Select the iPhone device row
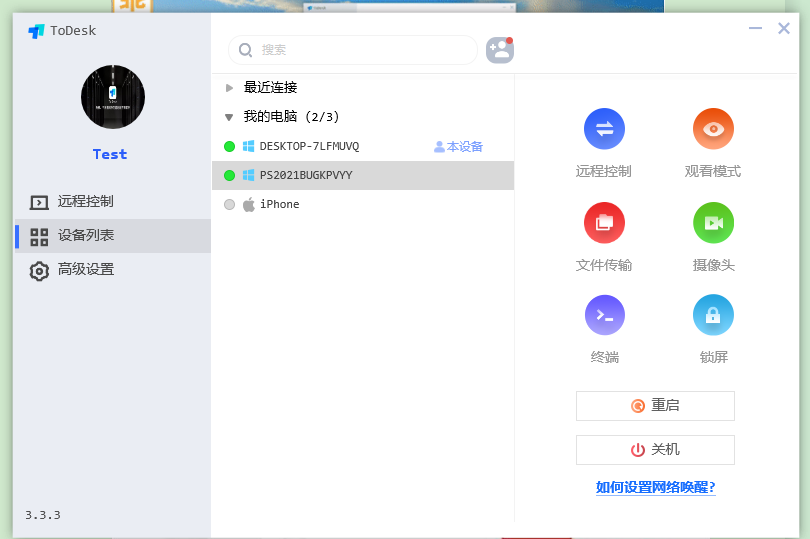This screenshot has width=810, height=539. point(363,204)
